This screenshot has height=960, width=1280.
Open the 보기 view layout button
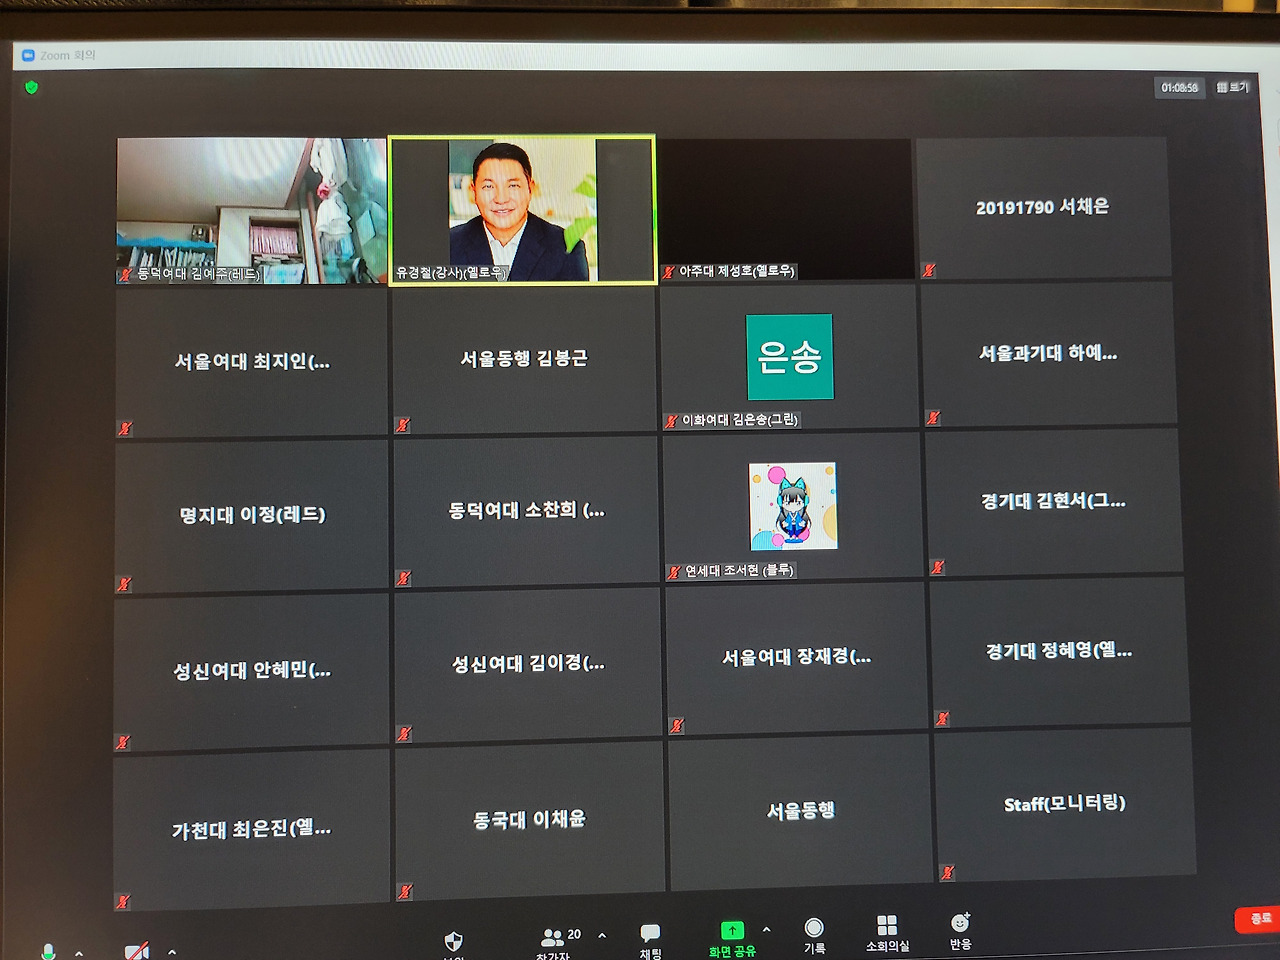[1233, 87]
